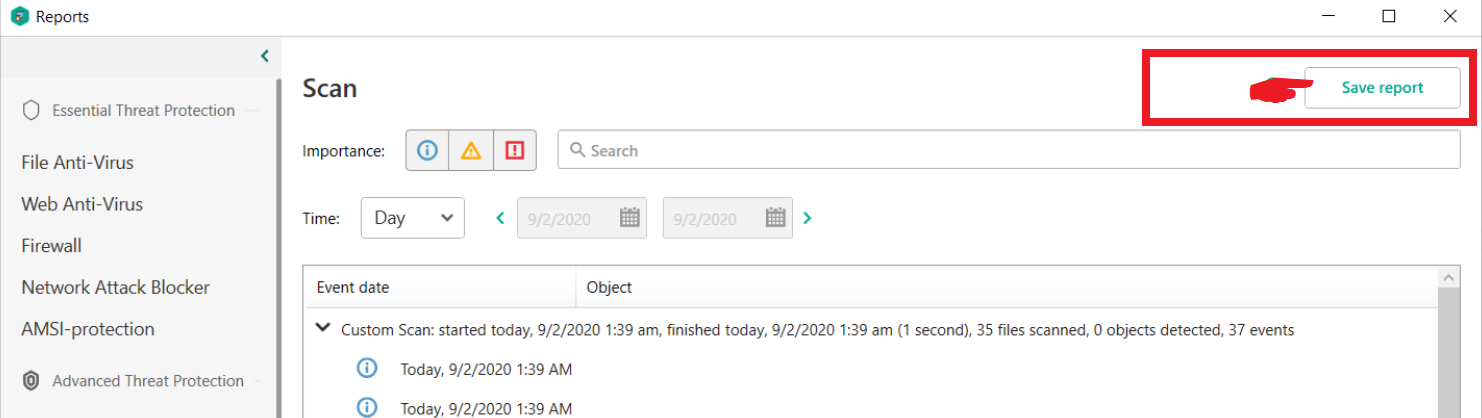1482x418 pixels.
Task: Select Network Attack Blocker in sidebar
Action: (x=115, y=287)
